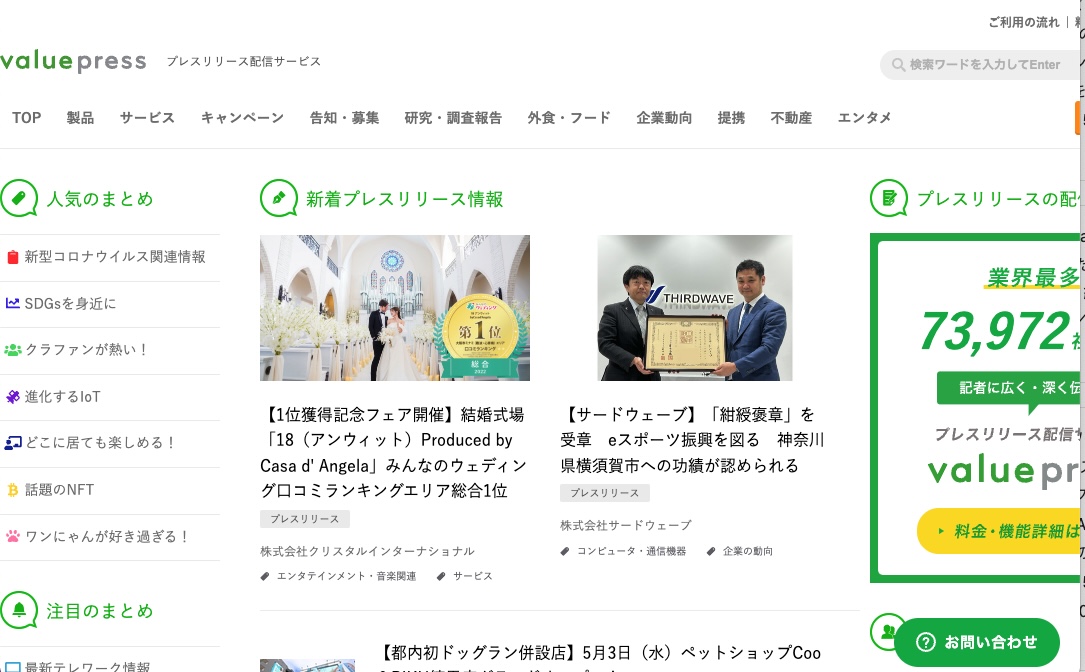Open the ご利用の流れ link at top right
Viewport: 1085px width, 672px height.
point(1025,21)
